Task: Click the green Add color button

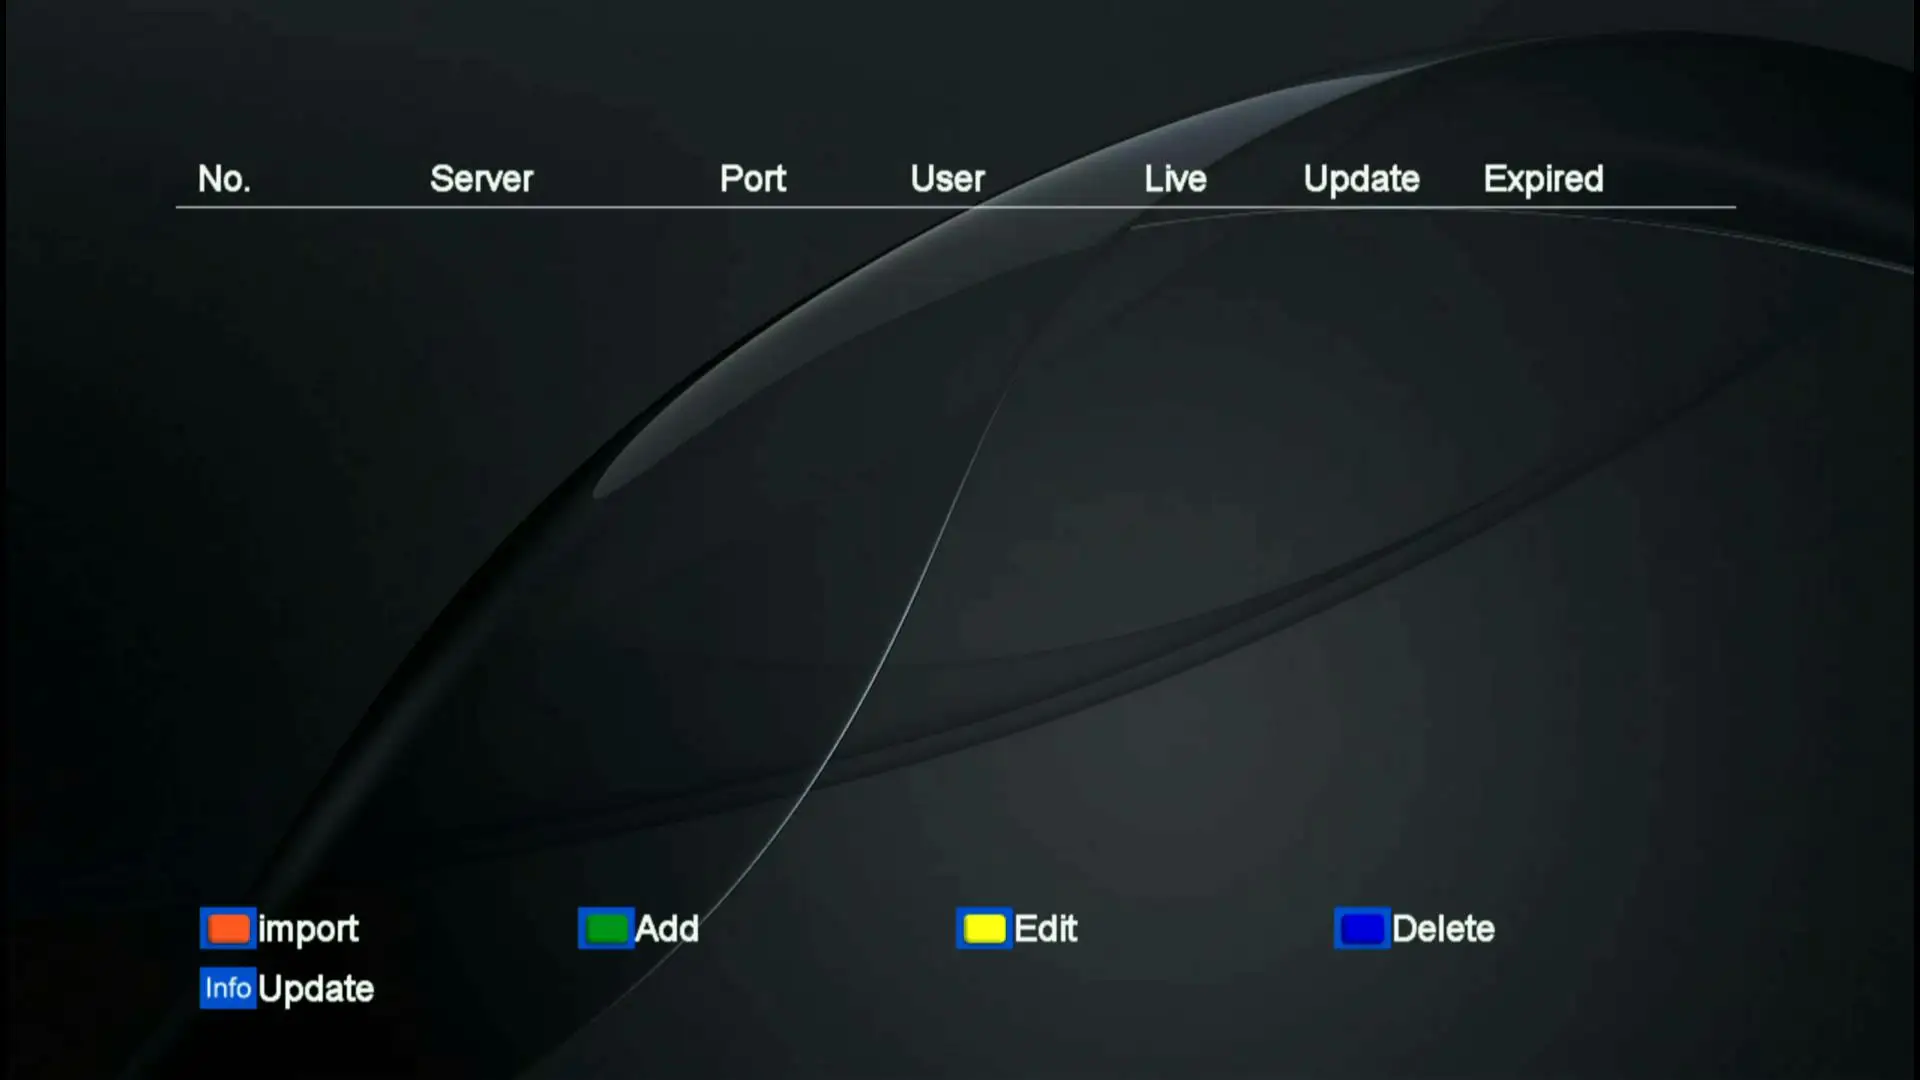Action: pos(606,928)
